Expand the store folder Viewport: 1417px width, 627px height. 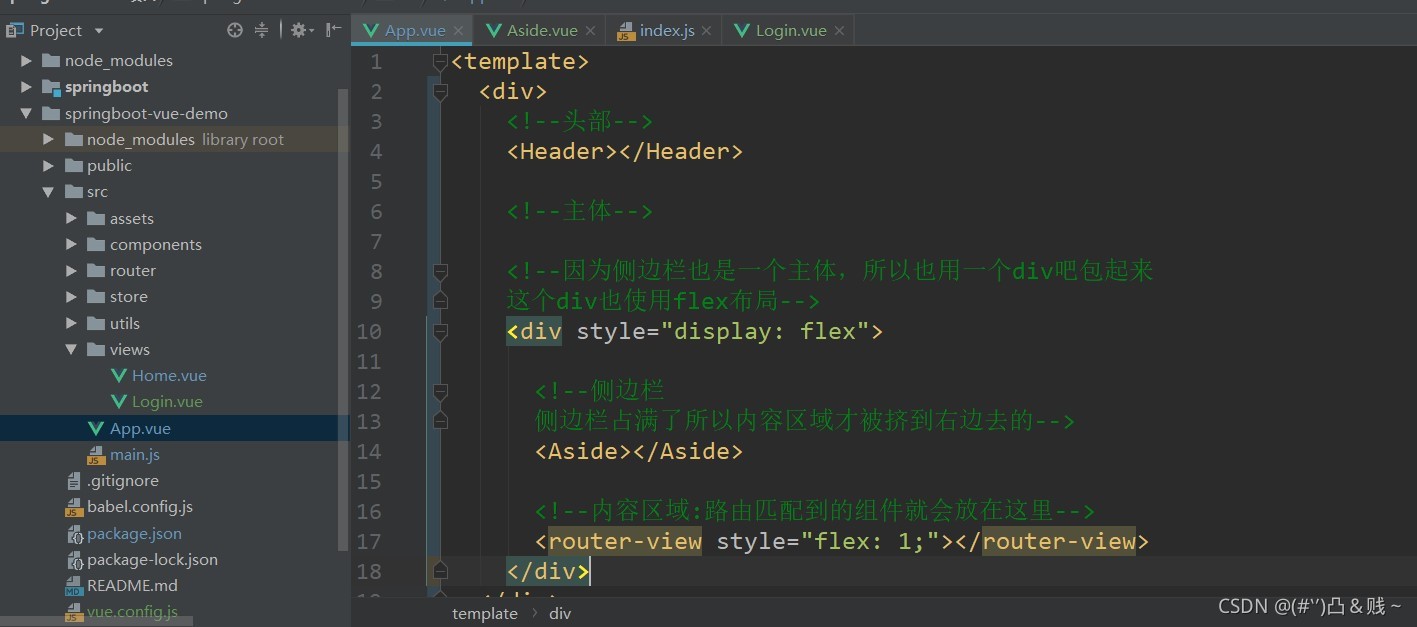pos(71,297)
